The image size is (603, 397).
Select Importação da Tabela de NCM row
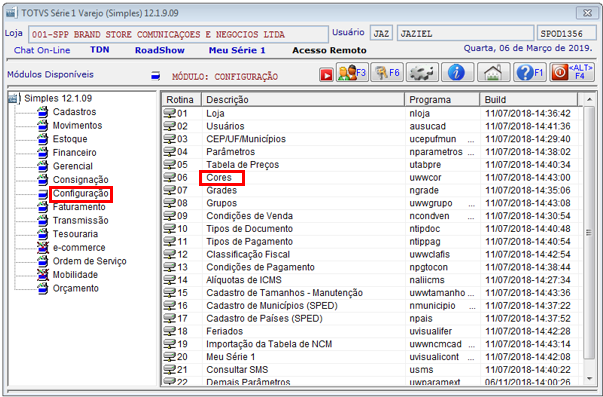(x=371, y=344)
